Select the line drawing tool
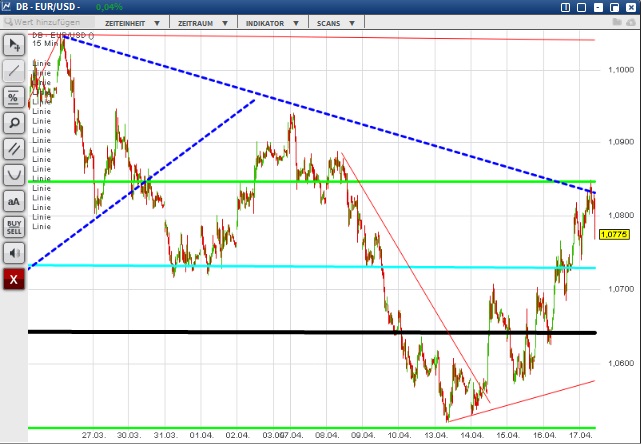This screenshot has height=444, width=641. [x=14, y=71]
